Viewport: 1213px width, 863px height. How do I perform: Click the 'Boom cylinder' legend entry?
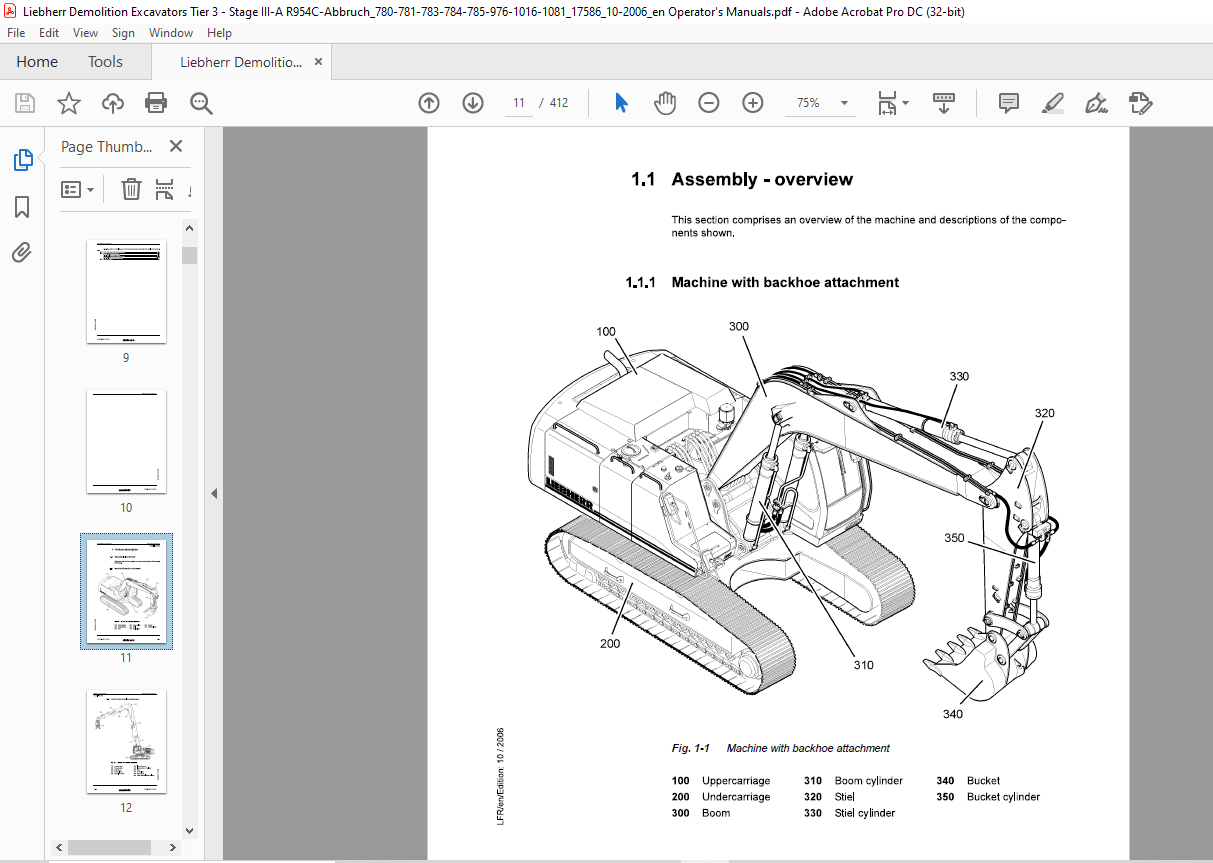[x=868, y=781]
